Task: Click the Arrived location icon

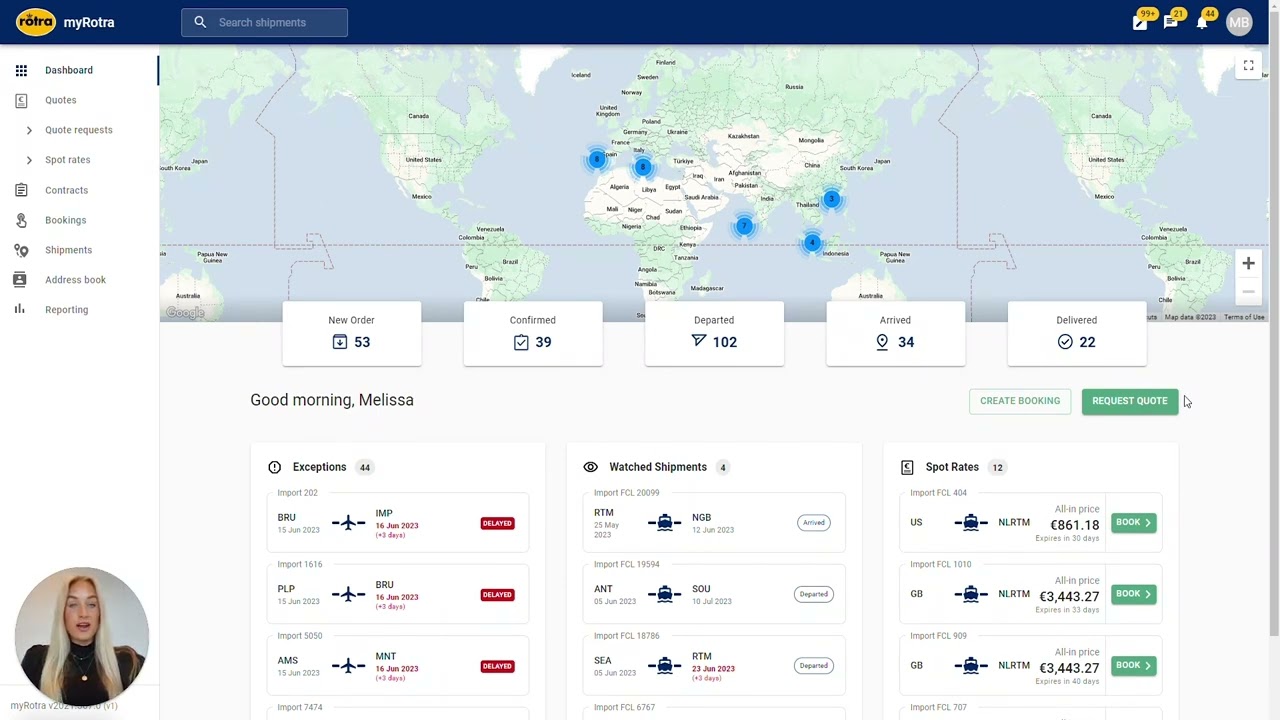Action: [x=882, y=342]
